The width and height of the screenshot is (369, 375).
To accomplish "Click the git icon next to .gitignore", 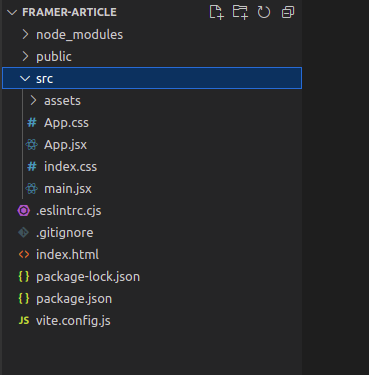I will (24, 233).
